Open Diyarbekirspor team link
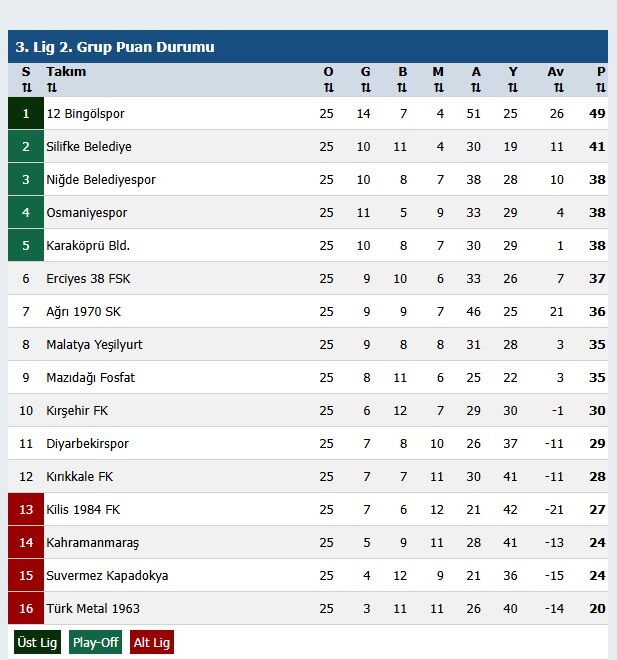The width and height of the screenshot is (617, 660). point(87,444)
